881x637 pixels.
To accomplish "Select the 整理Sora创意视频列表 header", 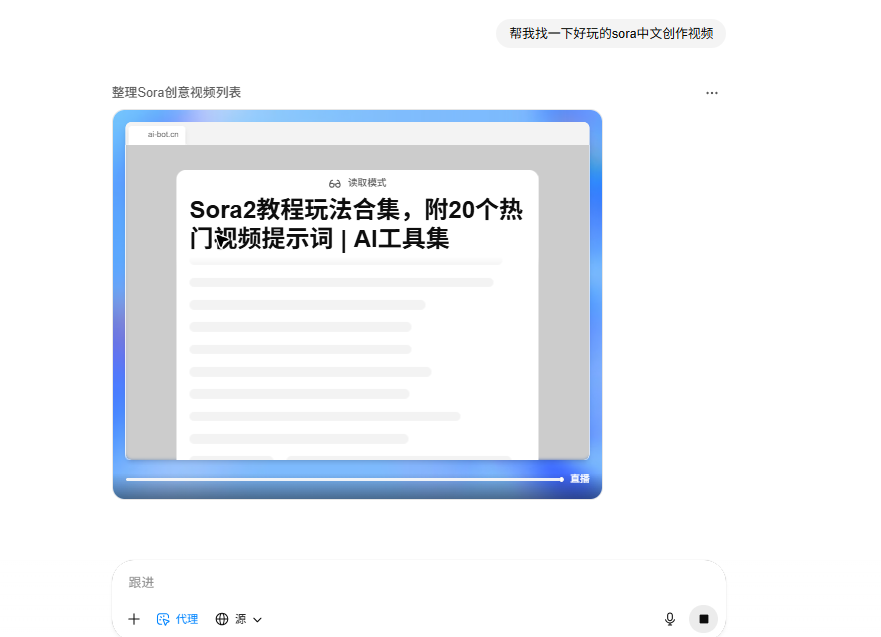I will [178, 92].
